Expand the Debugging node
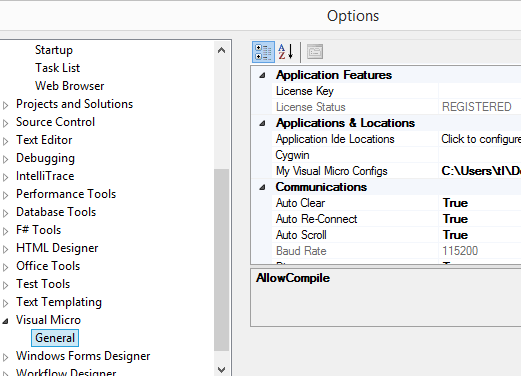This screenshot has width=521, height=376. pos(5,159)
